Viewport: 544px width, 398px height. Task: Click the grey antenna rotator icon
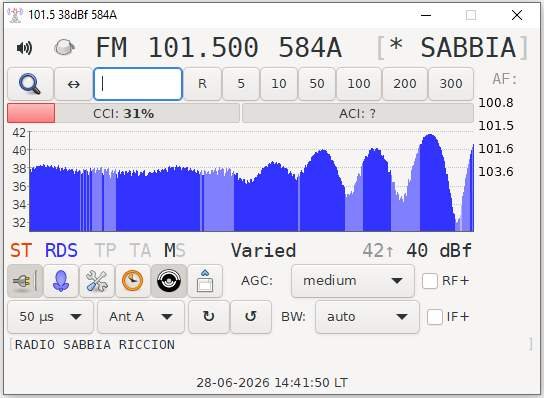(65, 47)
